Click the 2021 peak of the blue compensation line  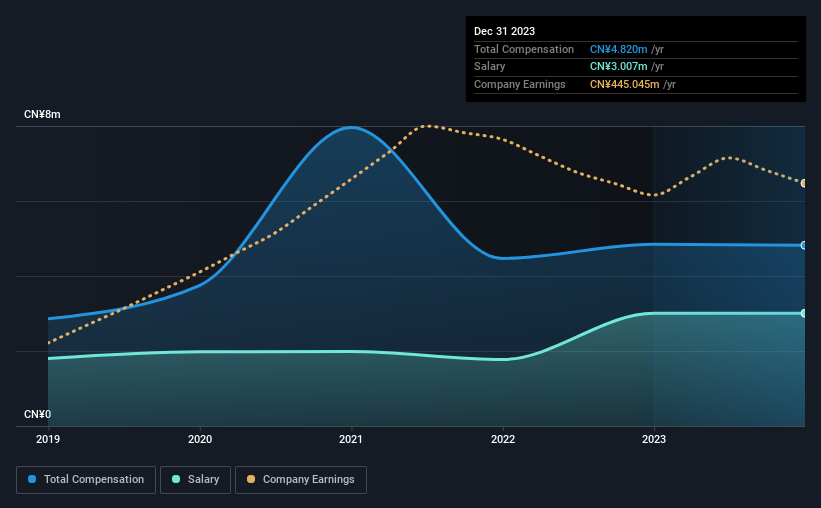point(351,127)
